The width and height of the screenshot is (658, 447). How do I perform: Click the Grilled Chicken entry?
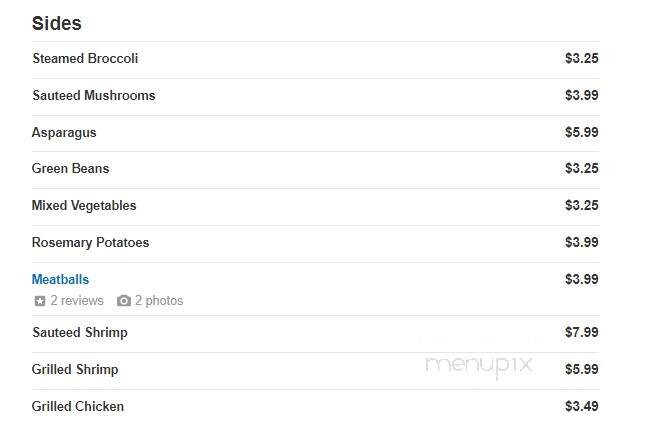(x=78, y=406)
